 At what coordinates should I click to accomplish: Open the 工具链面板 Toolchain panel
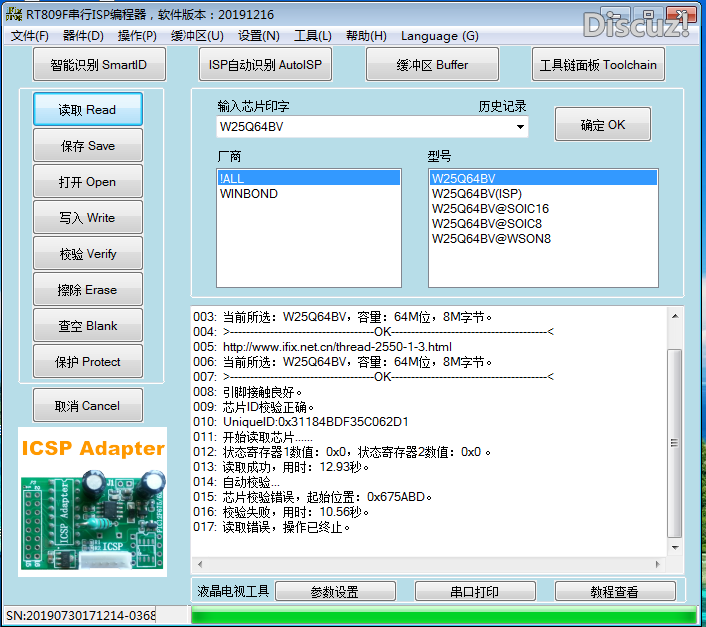tap(598, 65)
